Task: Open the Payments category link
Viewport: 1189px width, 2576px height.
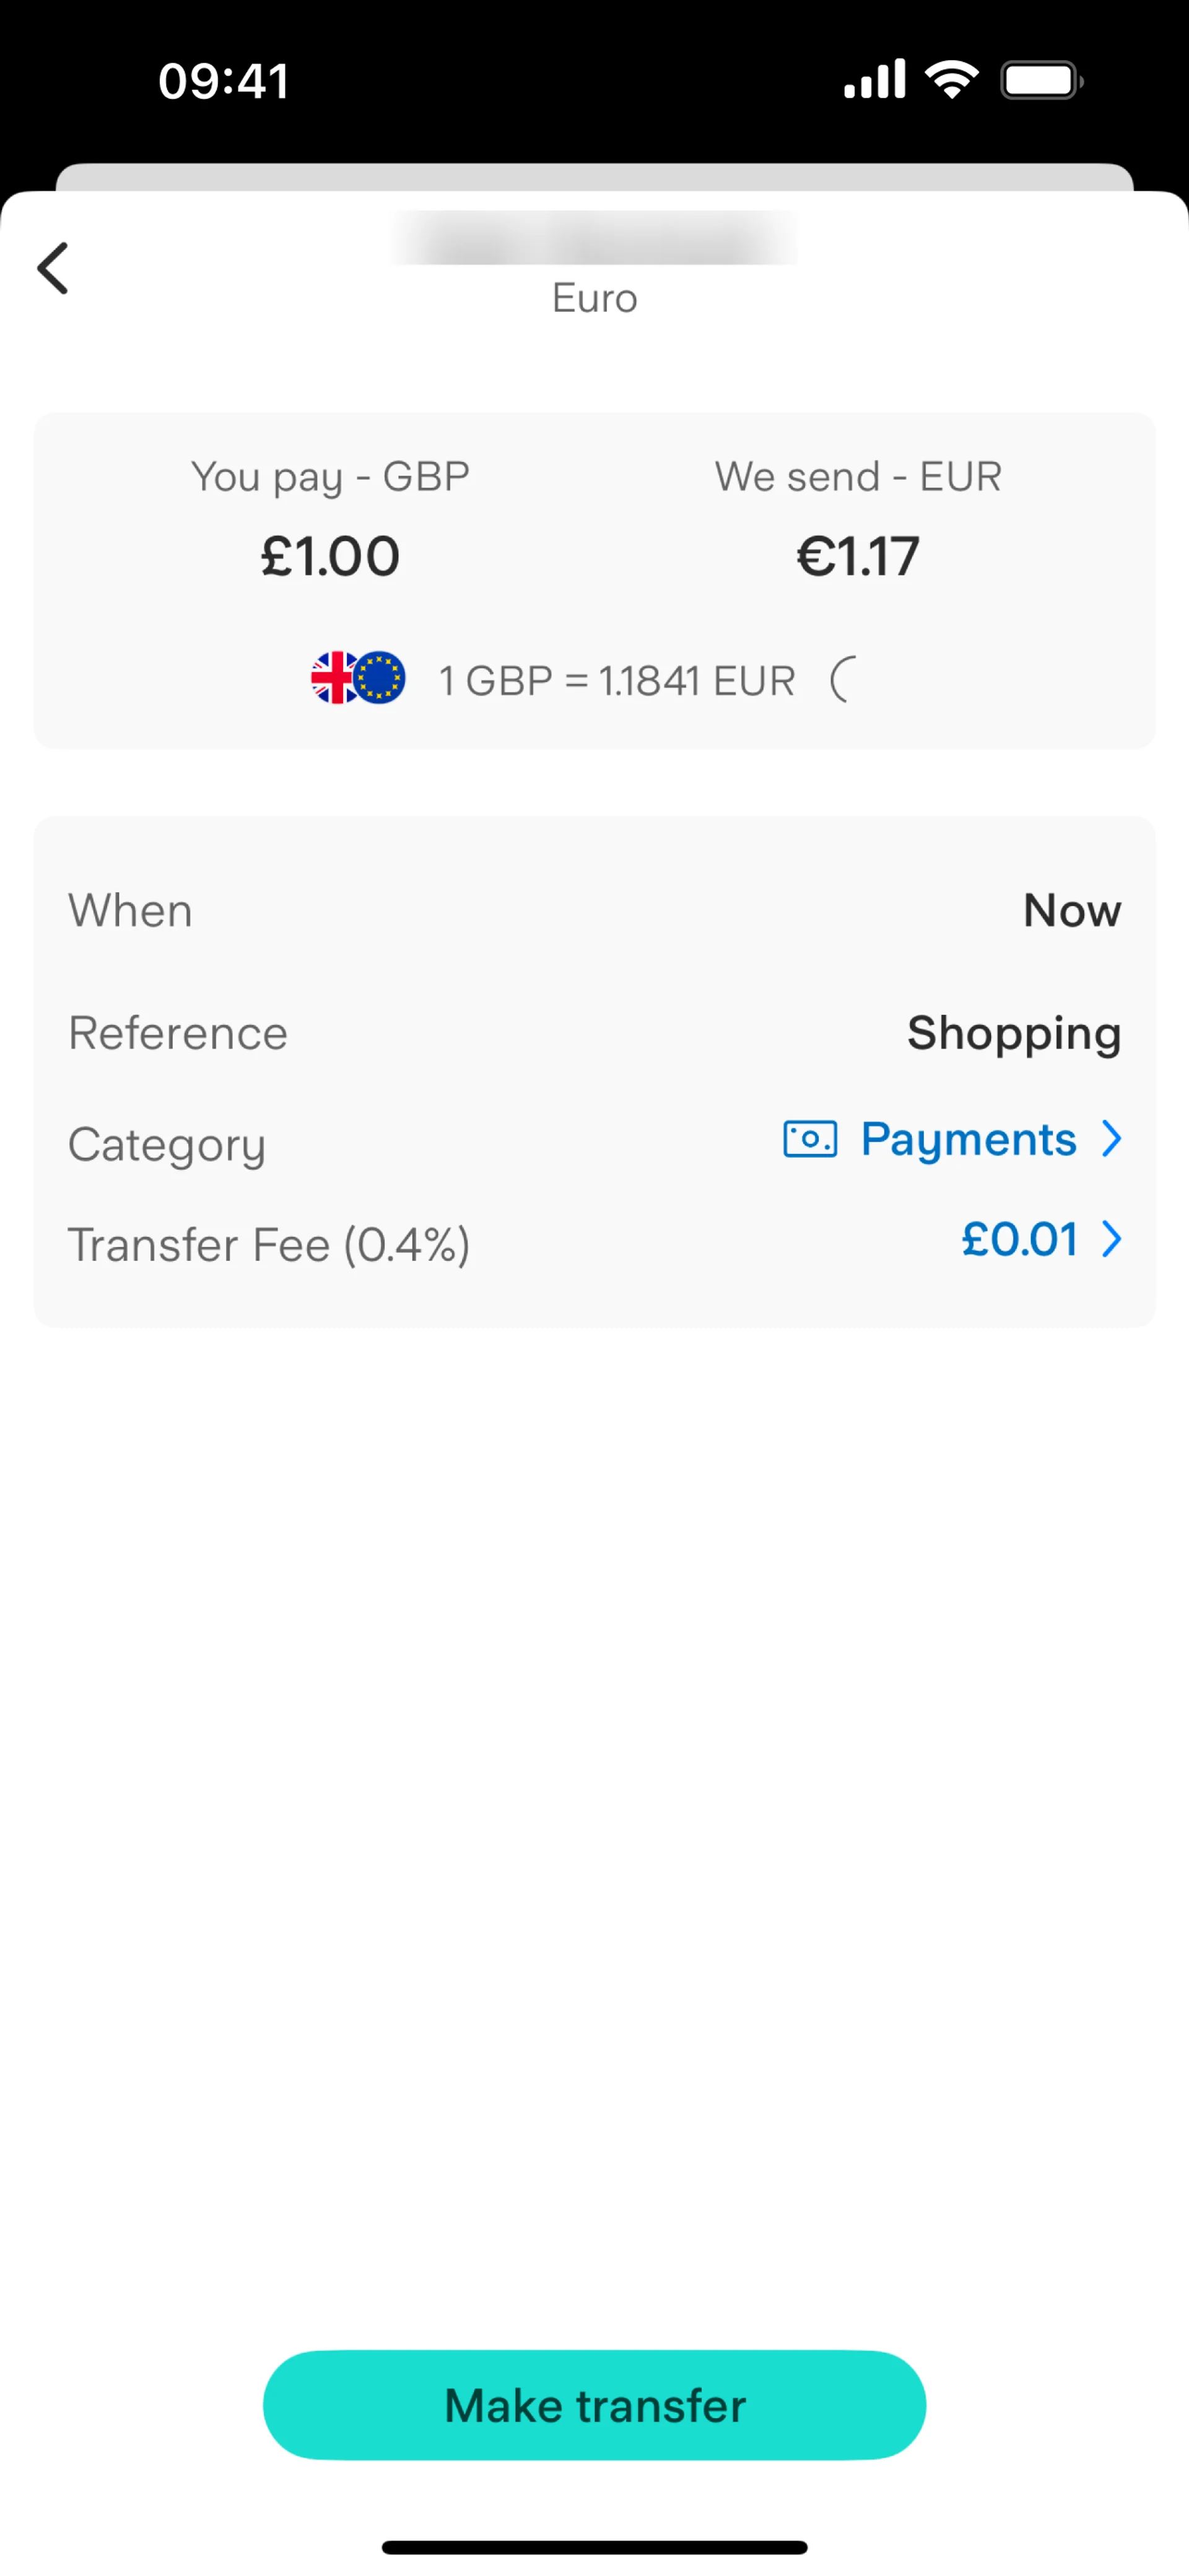Action: tap(968, 1138)
